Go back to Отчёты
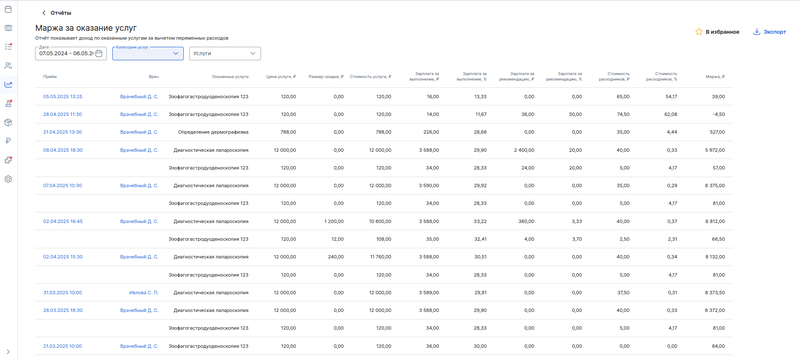 tap(57, 13)
